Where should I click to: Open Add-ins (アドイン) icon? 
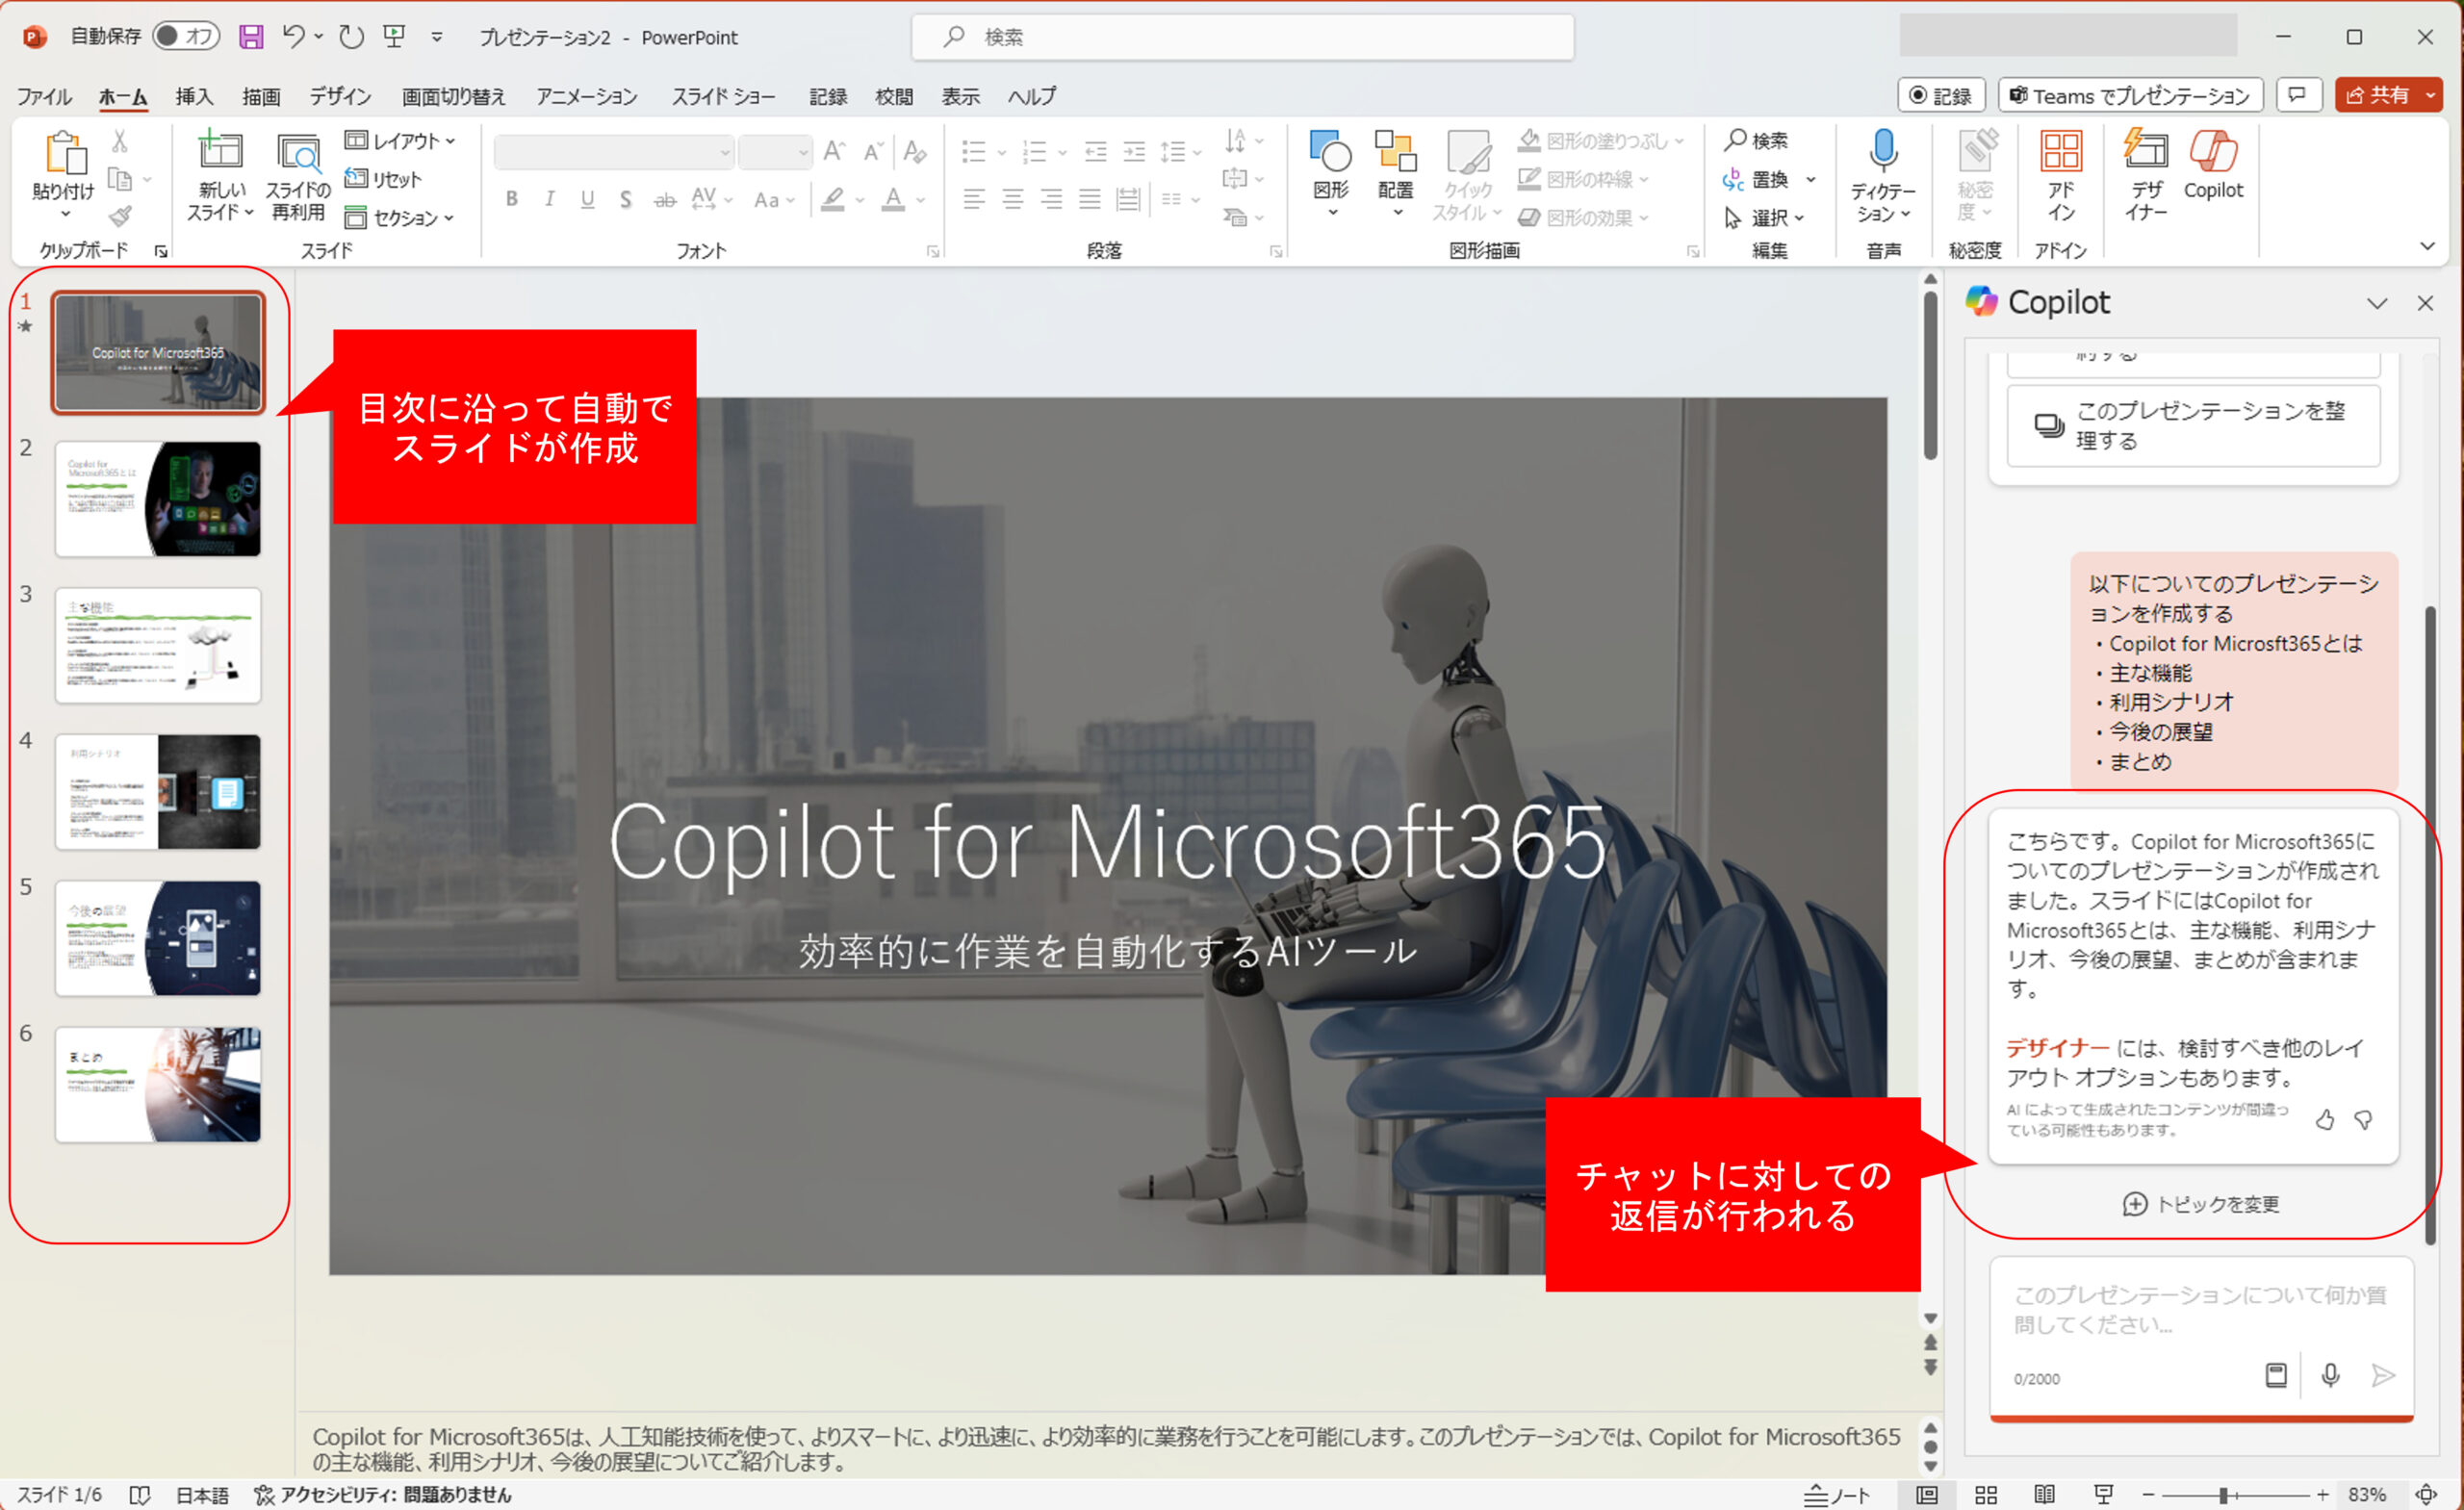tap(2060, 152)
